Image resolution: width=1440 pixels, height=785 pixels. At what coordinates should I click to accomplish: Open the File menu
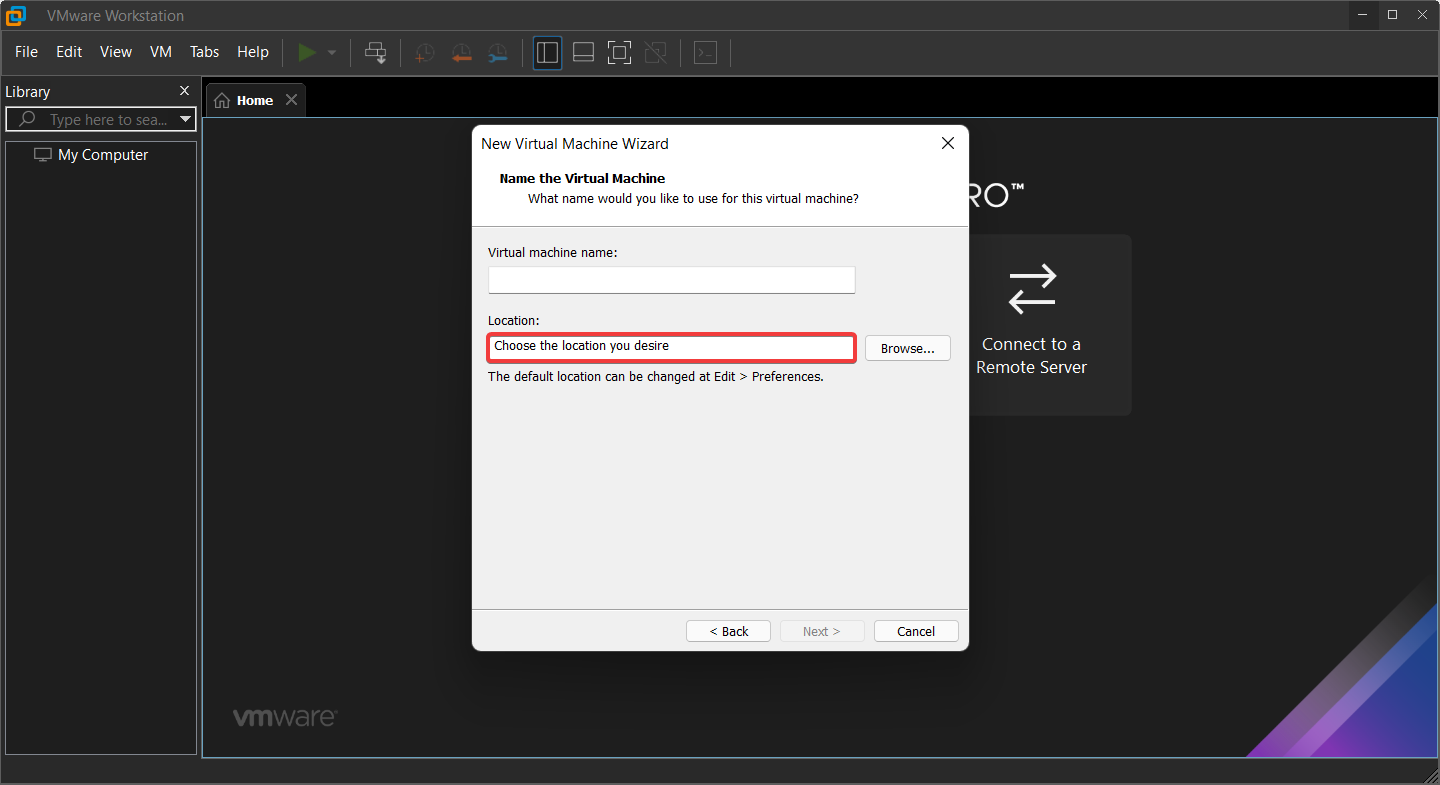(26, 52)
